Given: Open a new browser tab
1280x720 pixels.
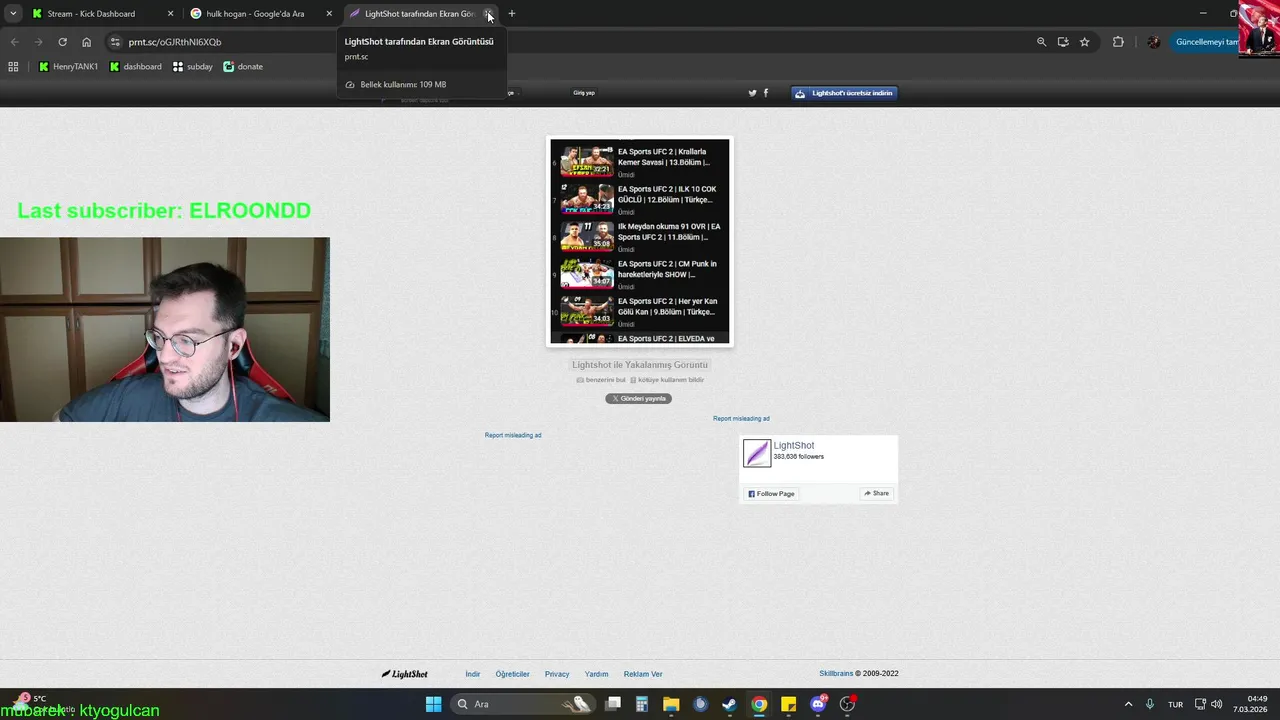Looking at the screenshot, I should 512,14.
